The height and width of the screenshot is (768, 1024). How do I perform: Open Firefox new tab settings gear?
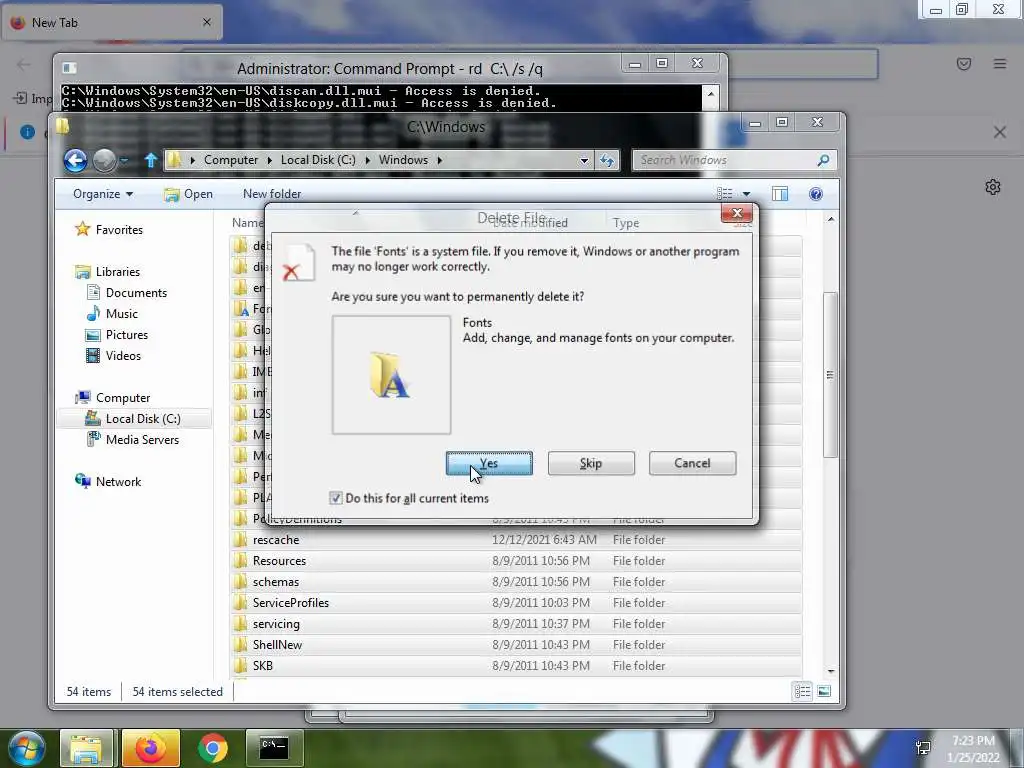coord(993,187)
